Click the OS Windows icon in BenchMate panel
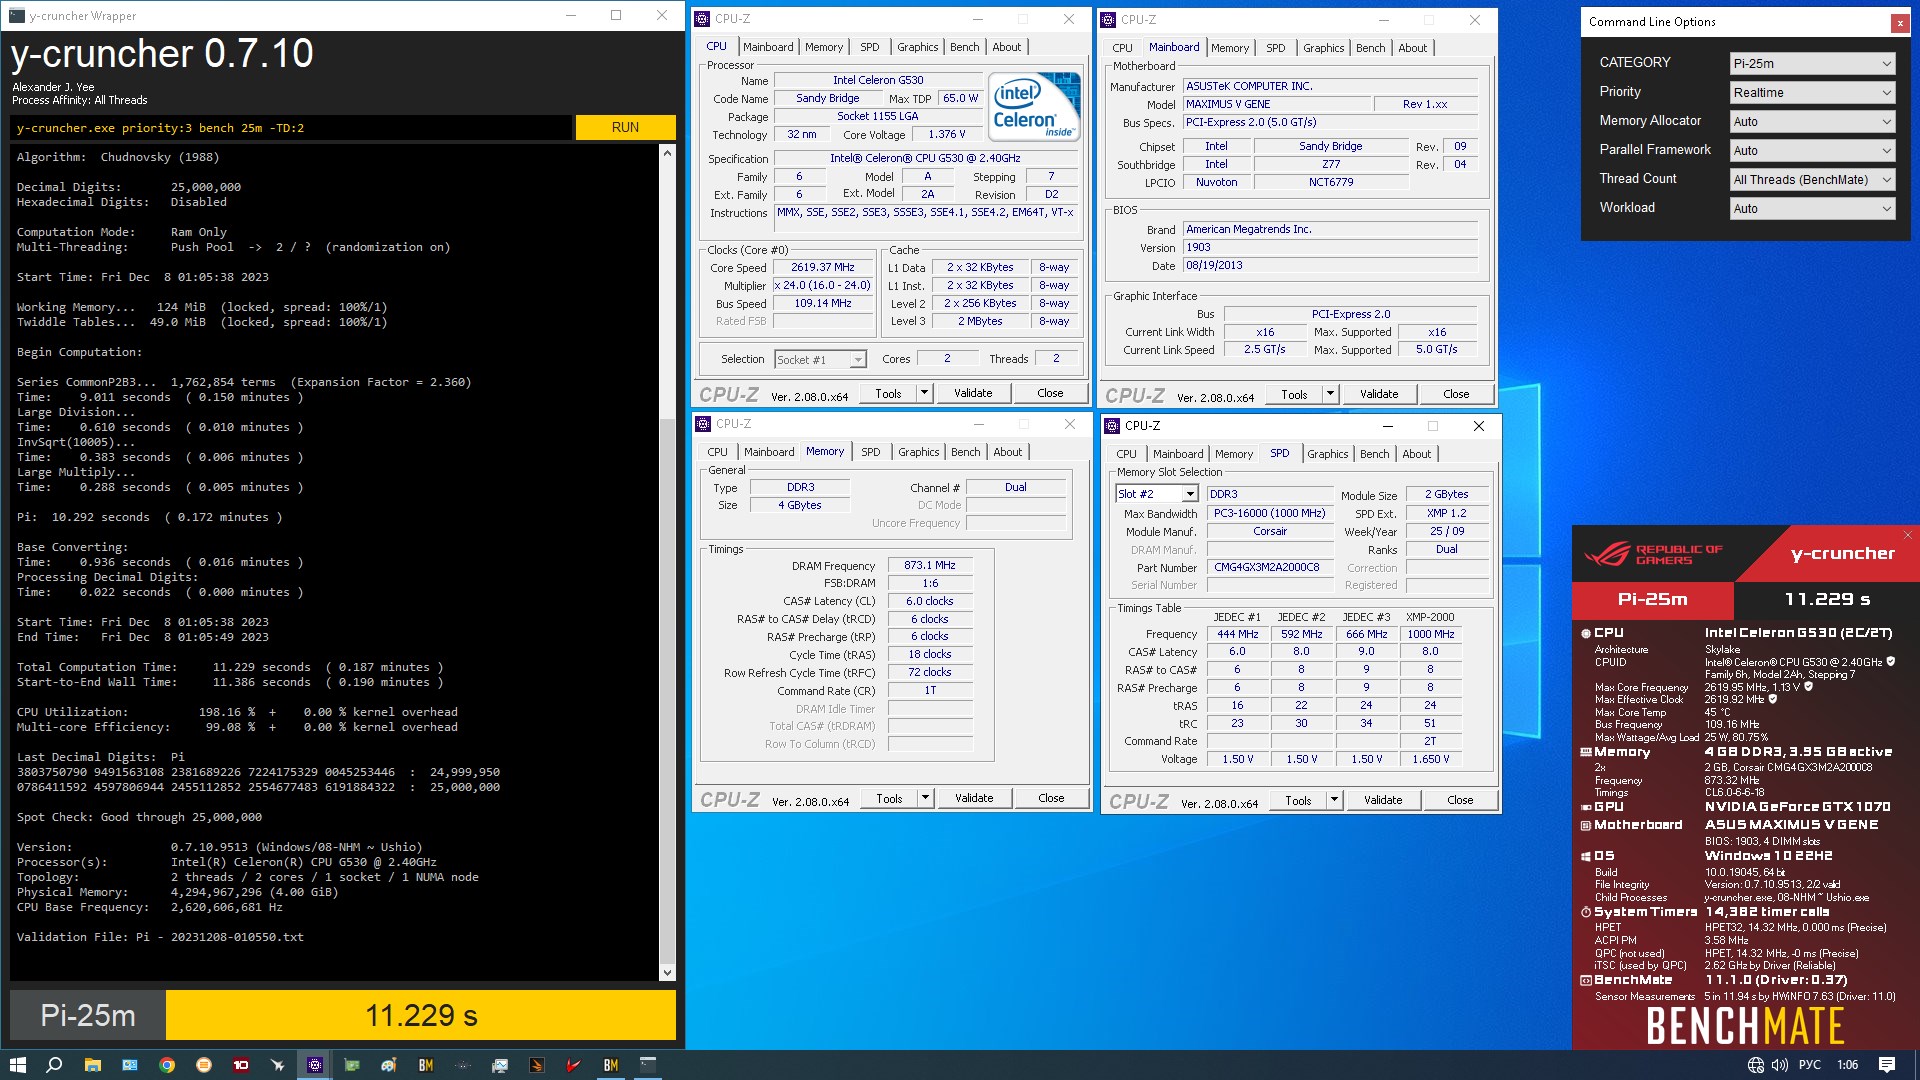The image size is (1920, 1080). click(x=1586, y=856)
